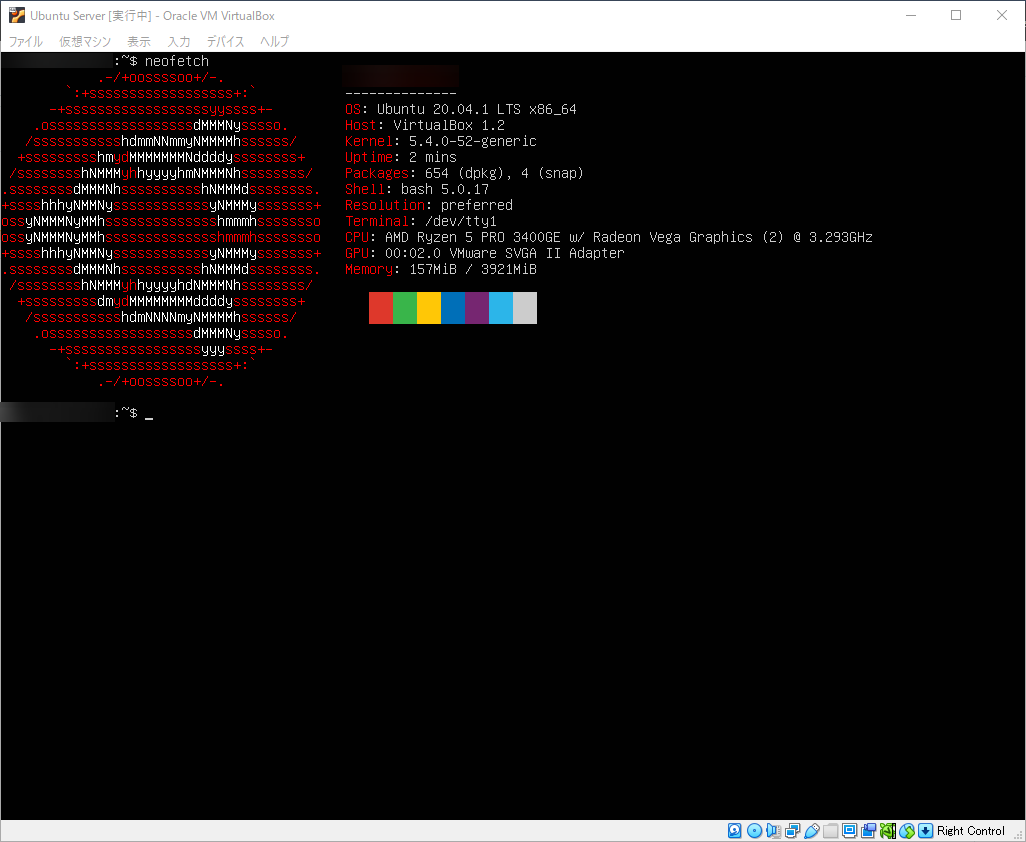Screen dimensions: 1026x842
Task: Click the VirtualBox window title icon
Action: click(16, 15)
